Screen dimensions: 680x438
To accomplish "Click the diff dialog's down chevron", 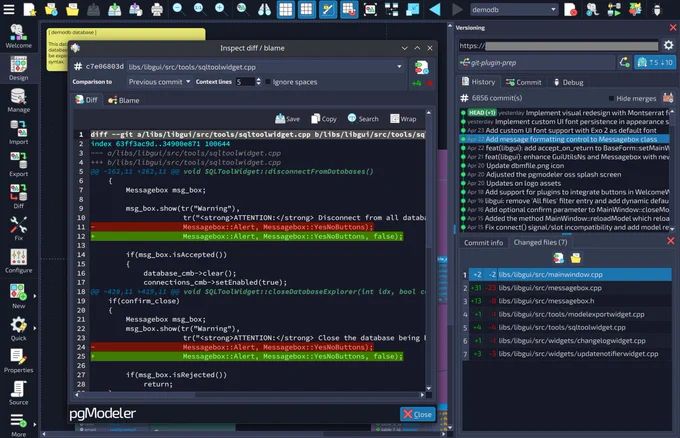I will pyautogui.click(x=404, y=48).
